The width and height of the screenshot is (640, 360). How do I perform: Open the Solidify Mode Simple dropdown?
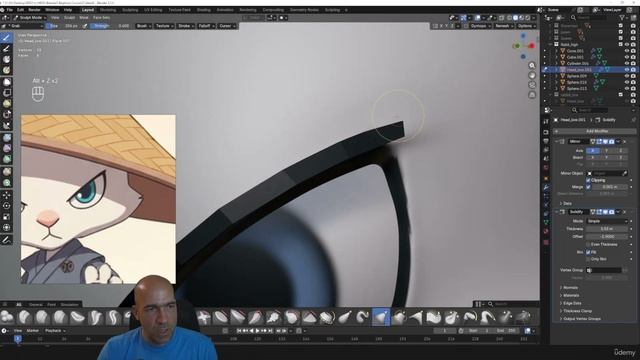pyautogui.click(x=607, y=221)
